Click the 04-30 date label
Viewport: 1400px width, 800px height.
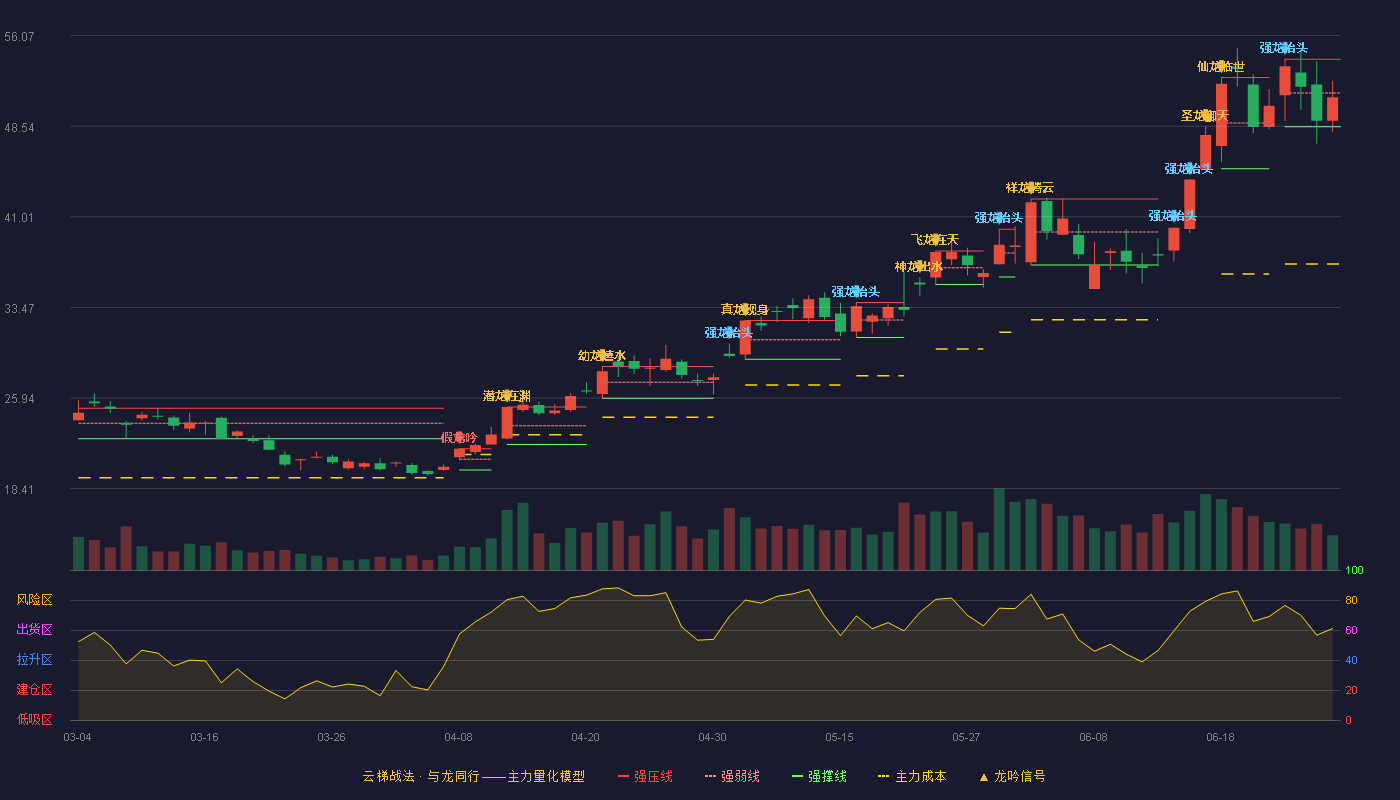712,737
